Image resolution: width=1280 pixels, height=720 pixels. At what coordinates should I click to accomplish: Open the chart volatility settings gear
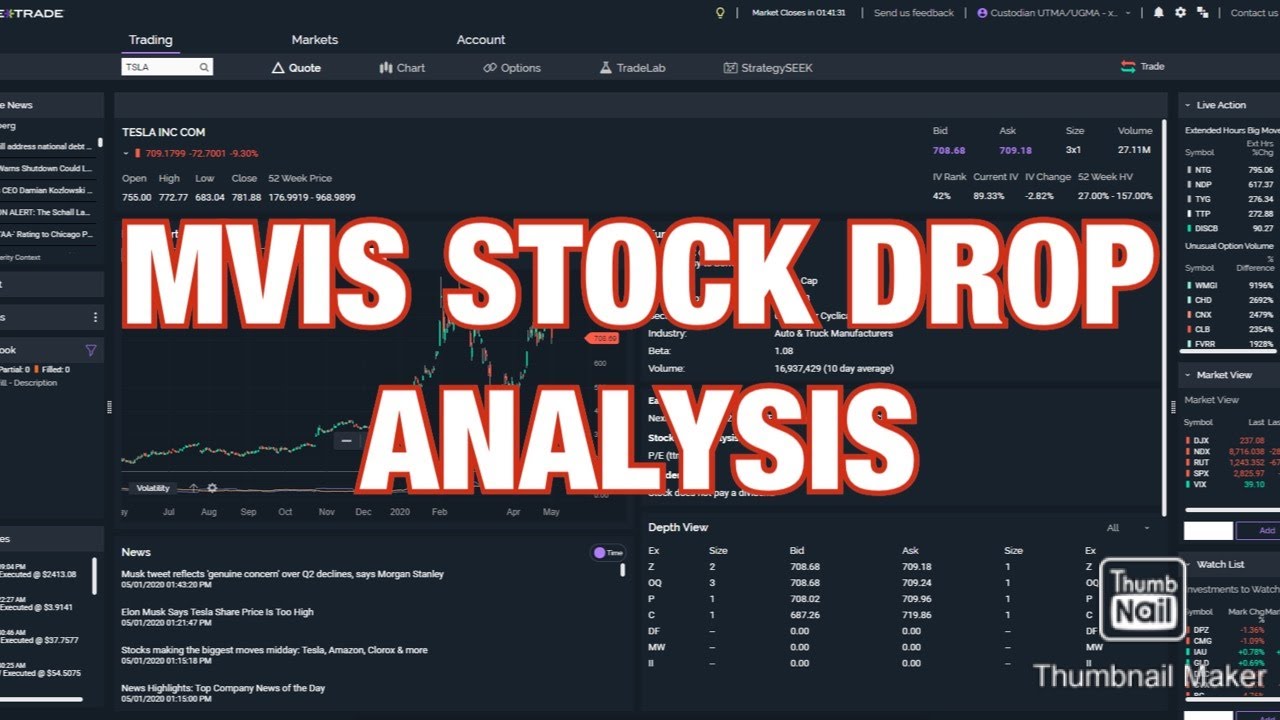(212, 488)
